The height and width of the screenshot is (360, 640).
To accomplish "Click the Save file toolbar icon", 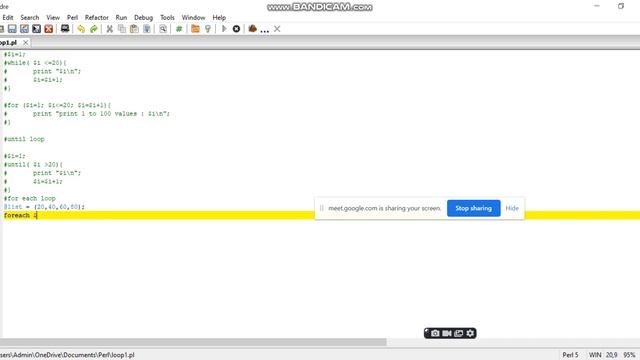I will click(x=12, y=29).
